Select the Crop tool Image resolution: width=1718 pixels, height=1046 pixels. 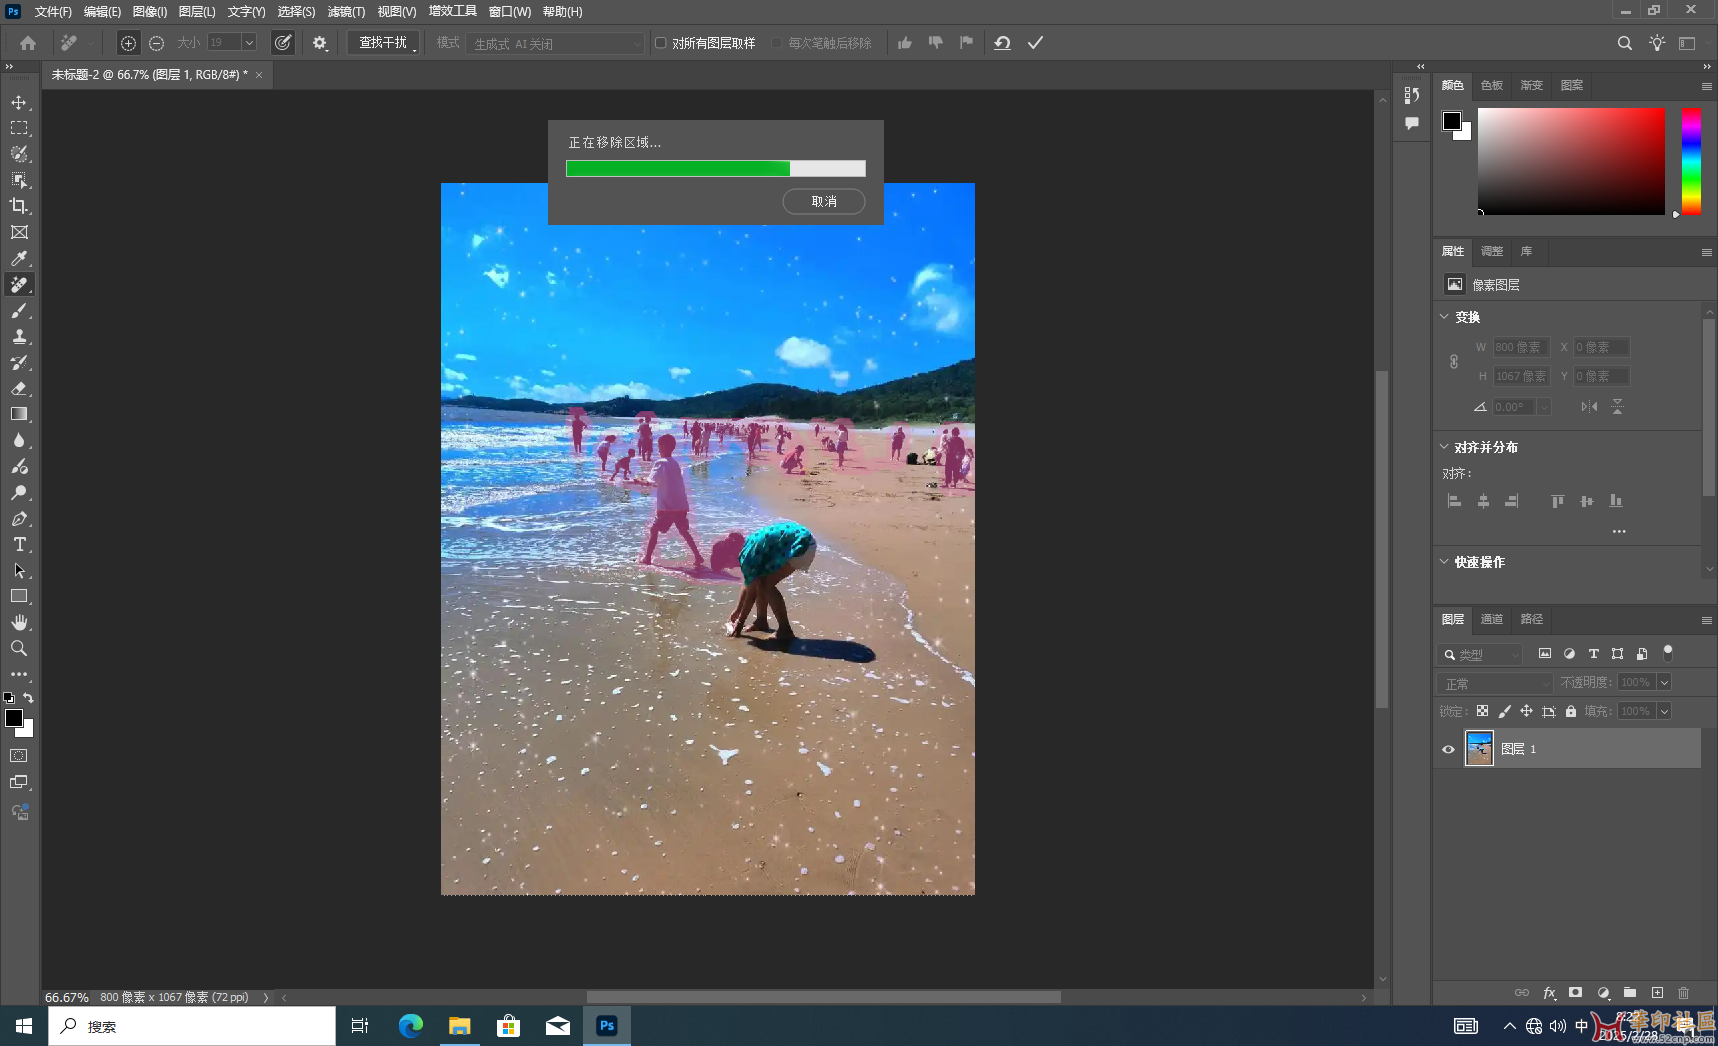pyautogui.click(x=19, y=206)
